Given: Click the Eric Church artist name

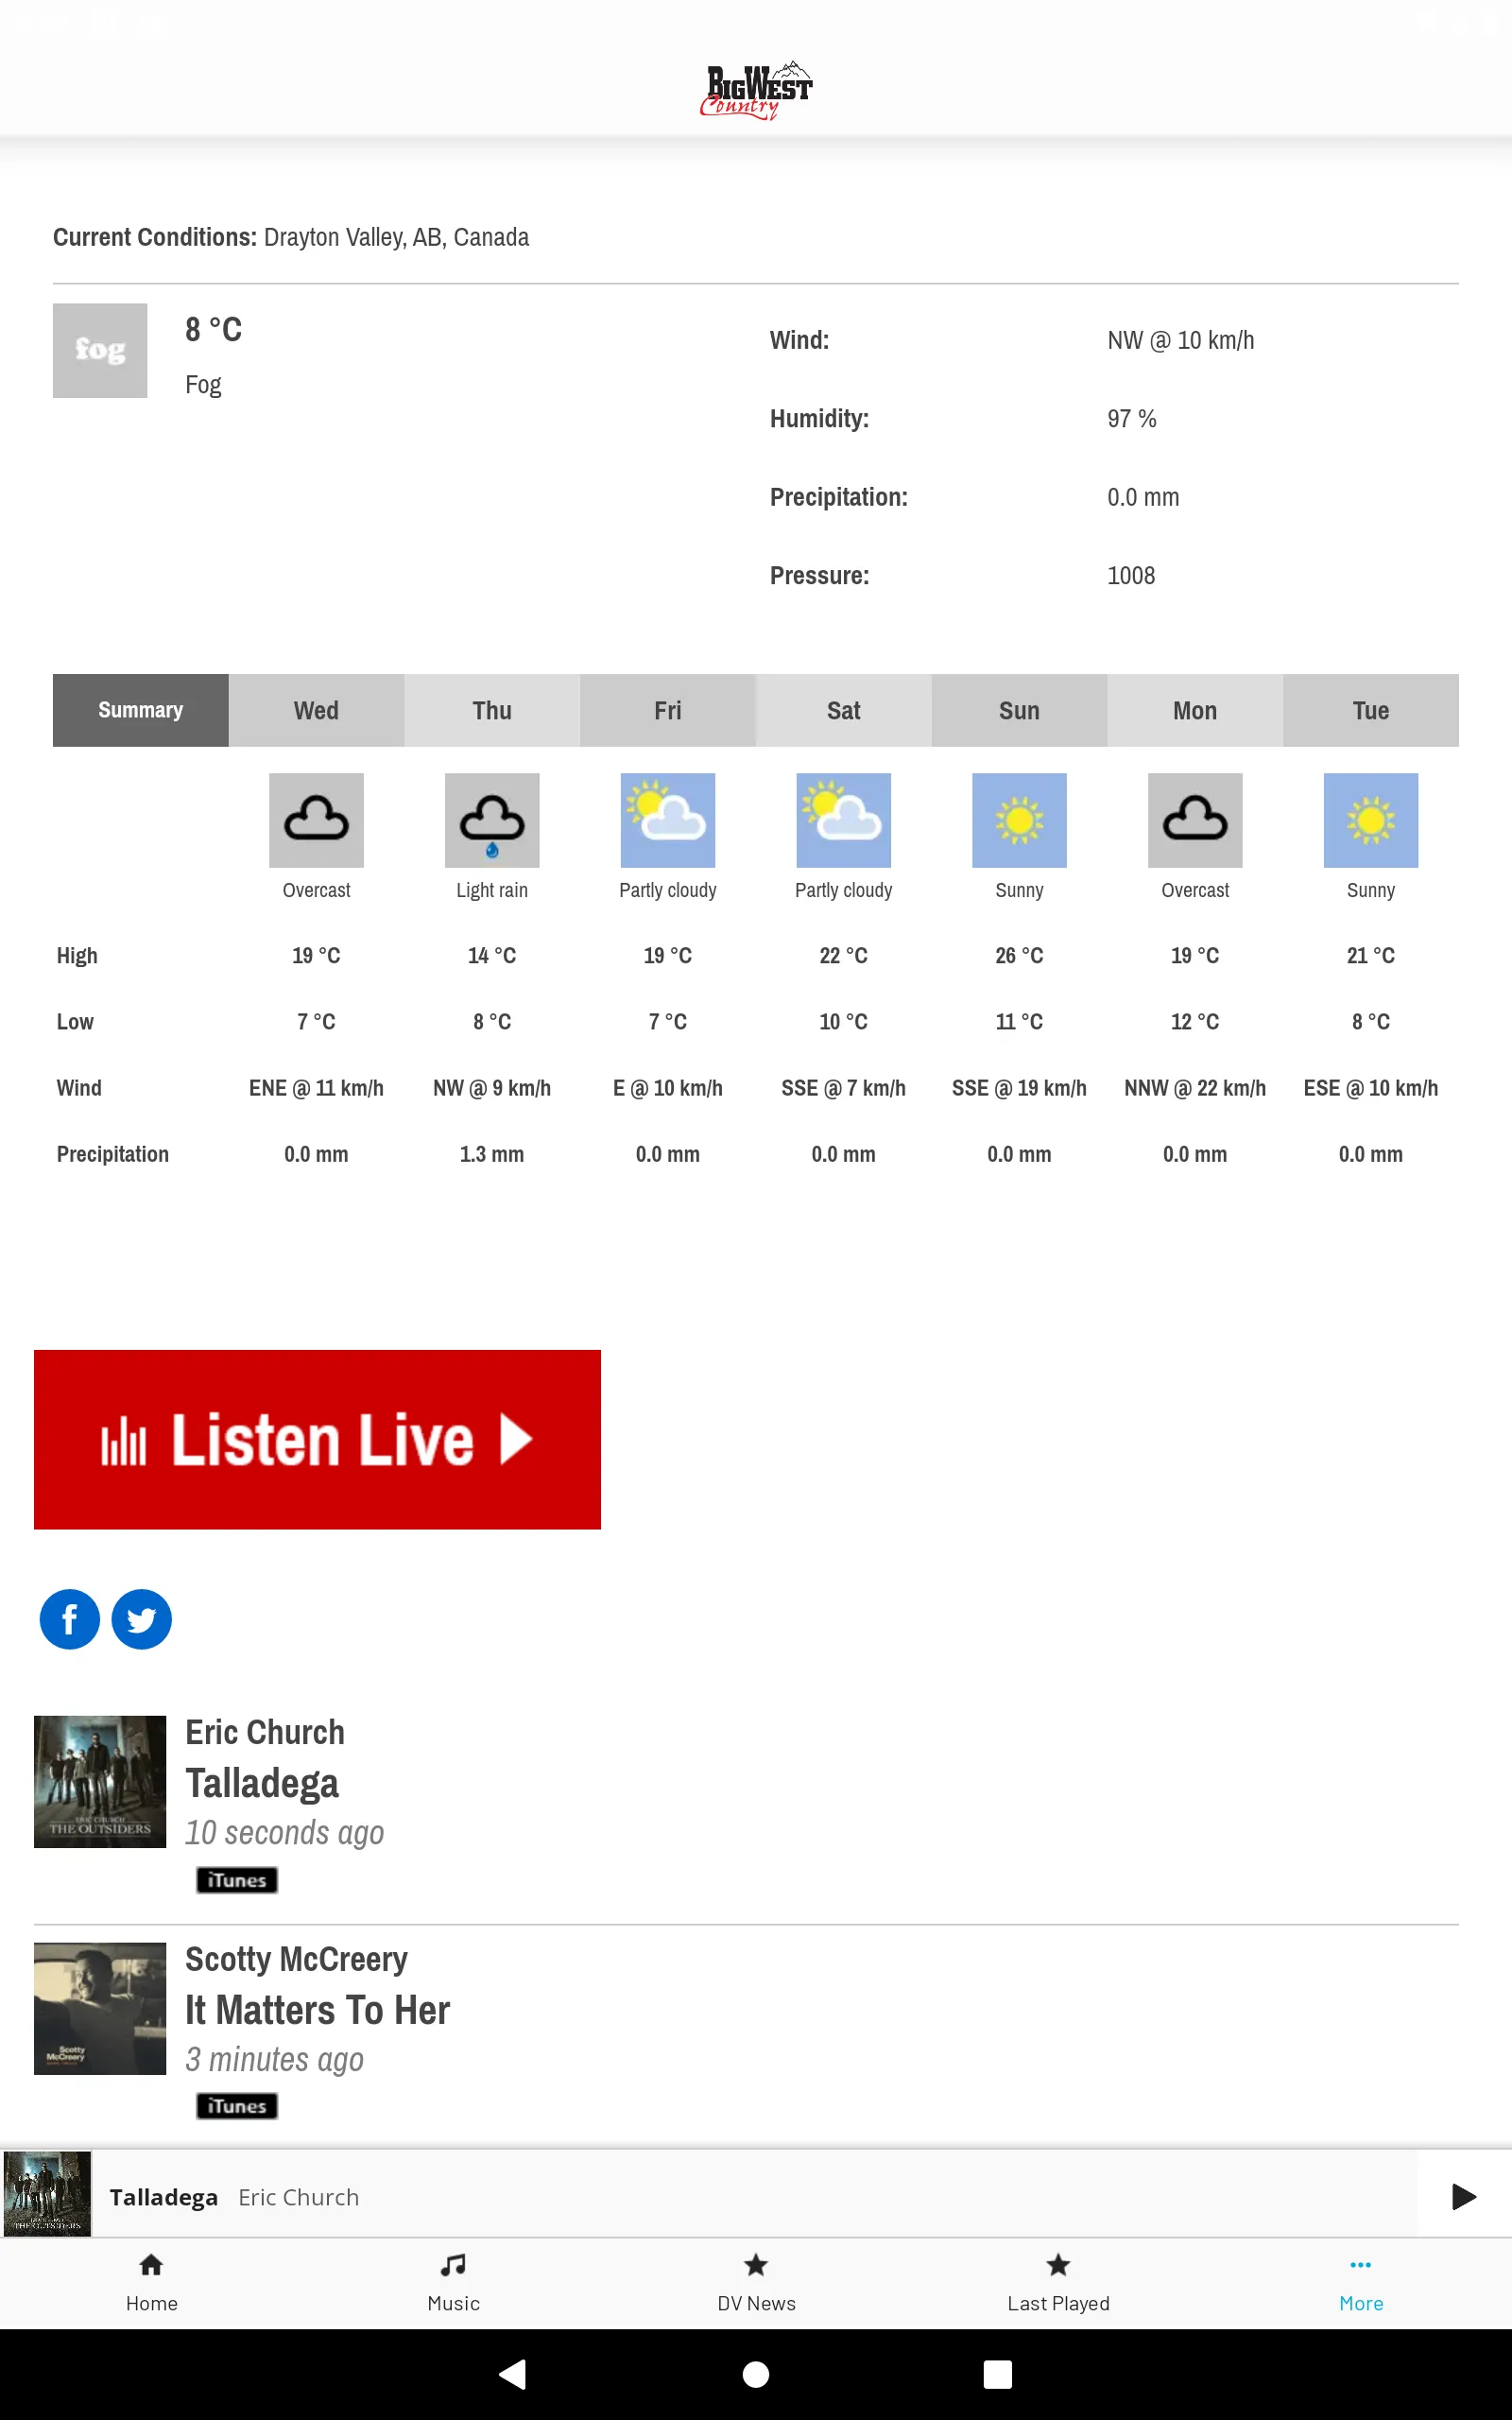Looking at the screenshot, I should [x=265, y=1732].
